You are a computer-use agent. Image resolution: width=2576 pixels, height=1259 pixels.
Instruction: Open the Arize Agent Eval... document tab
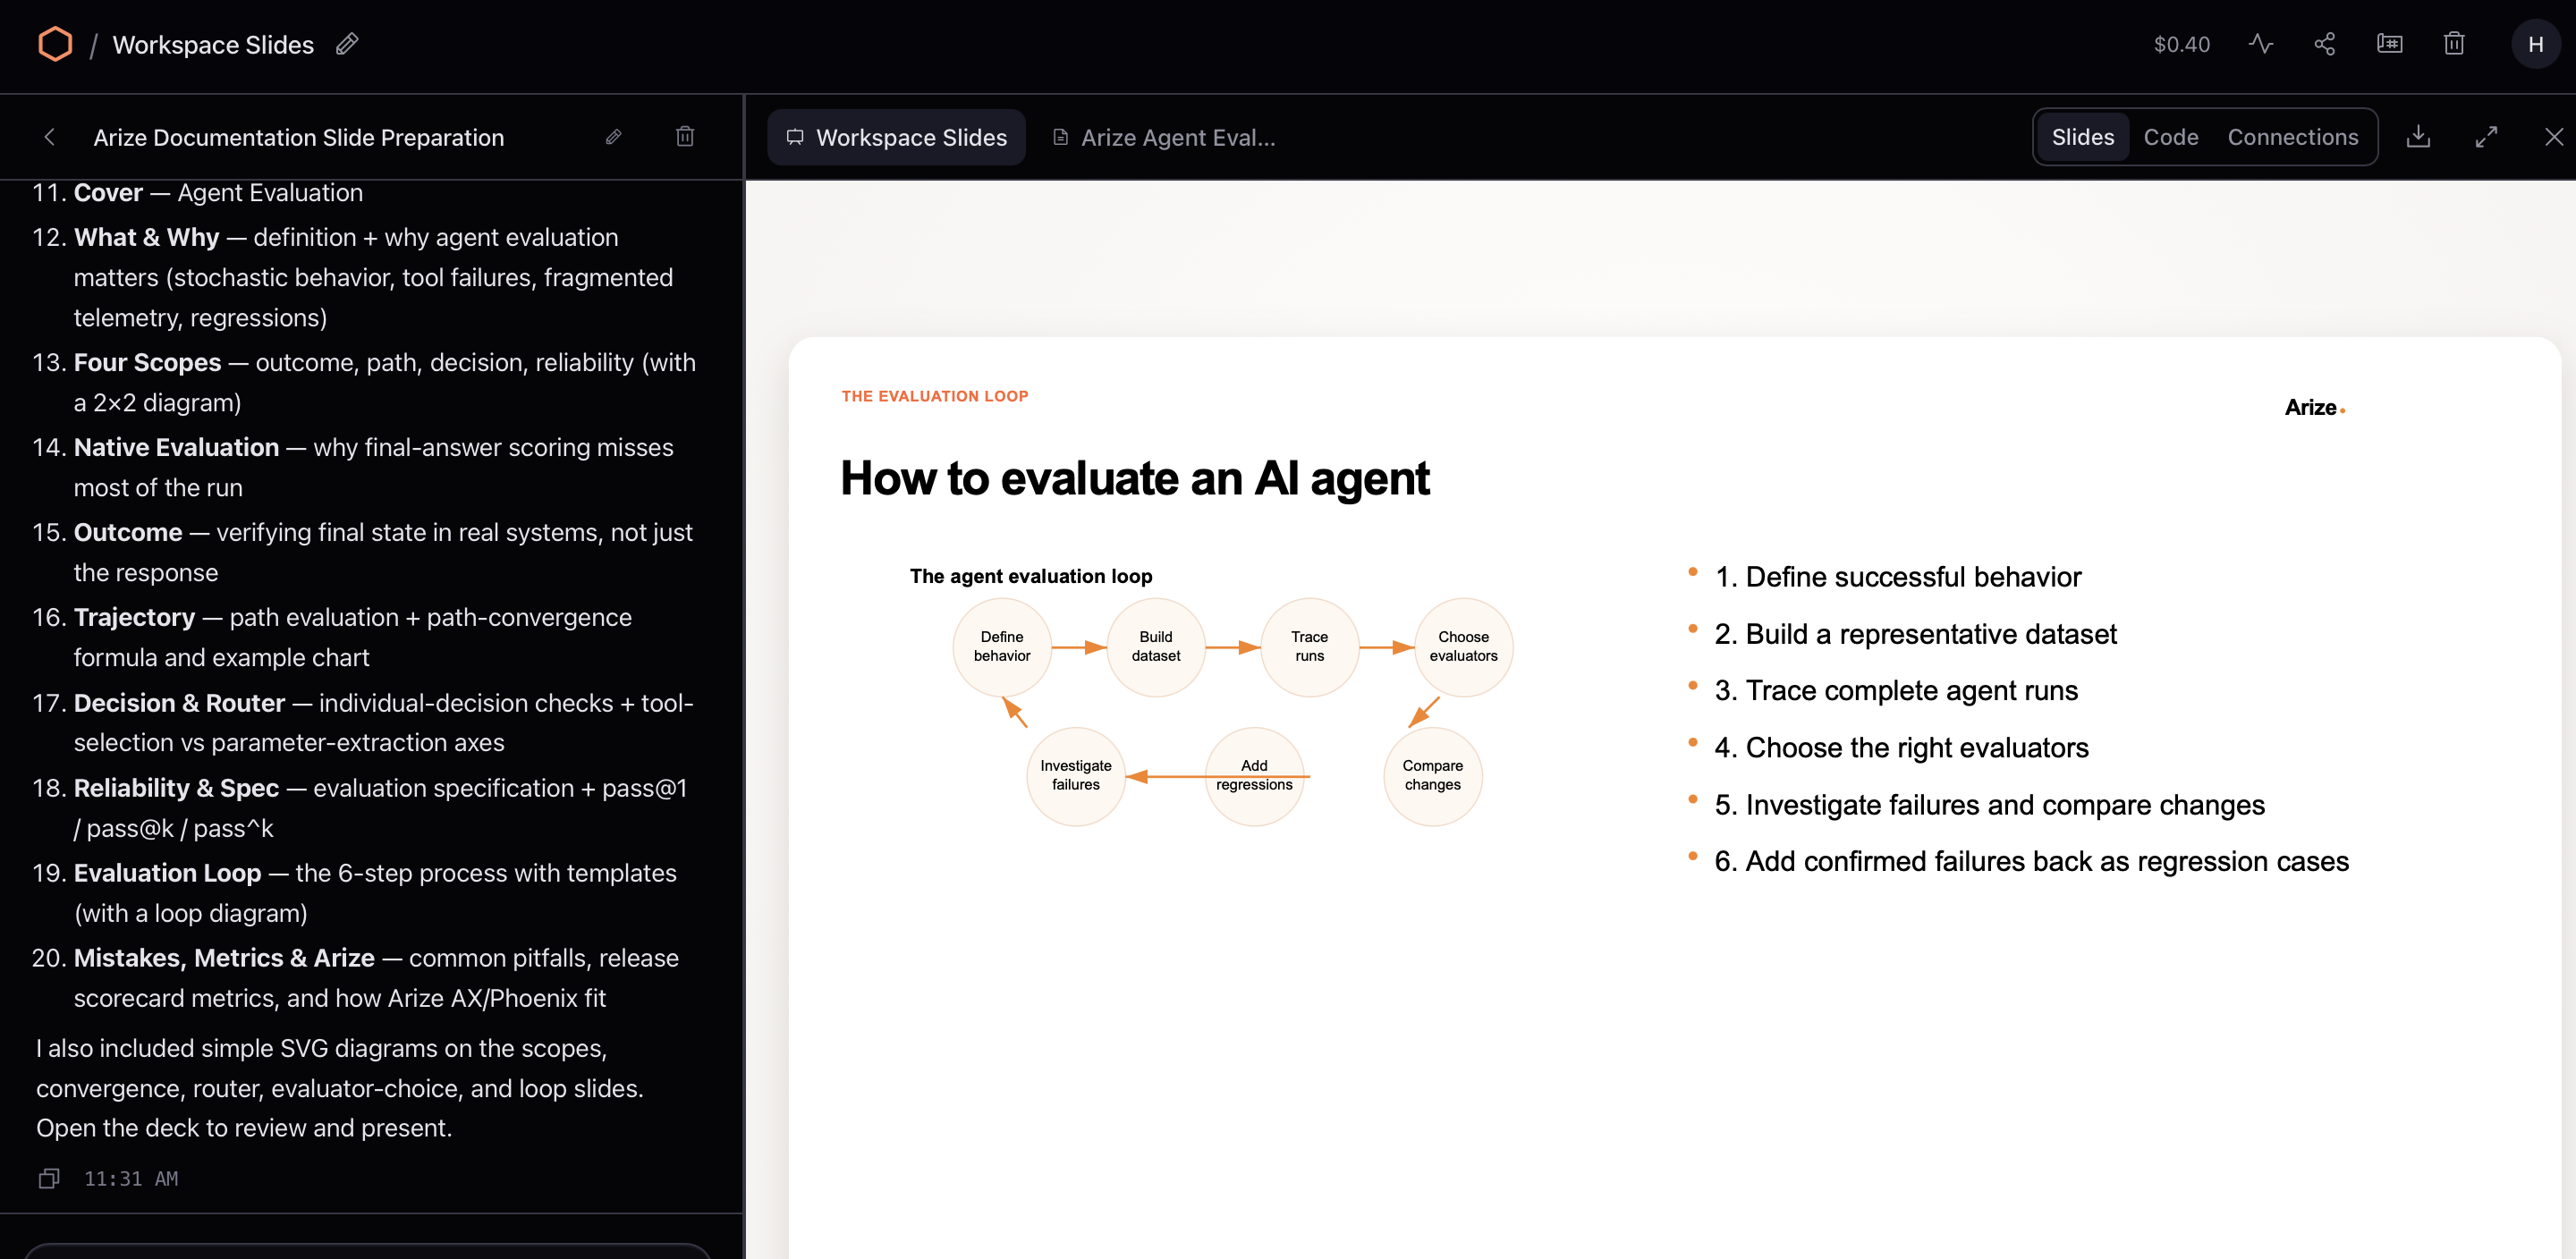click(x=1164, y=137)
